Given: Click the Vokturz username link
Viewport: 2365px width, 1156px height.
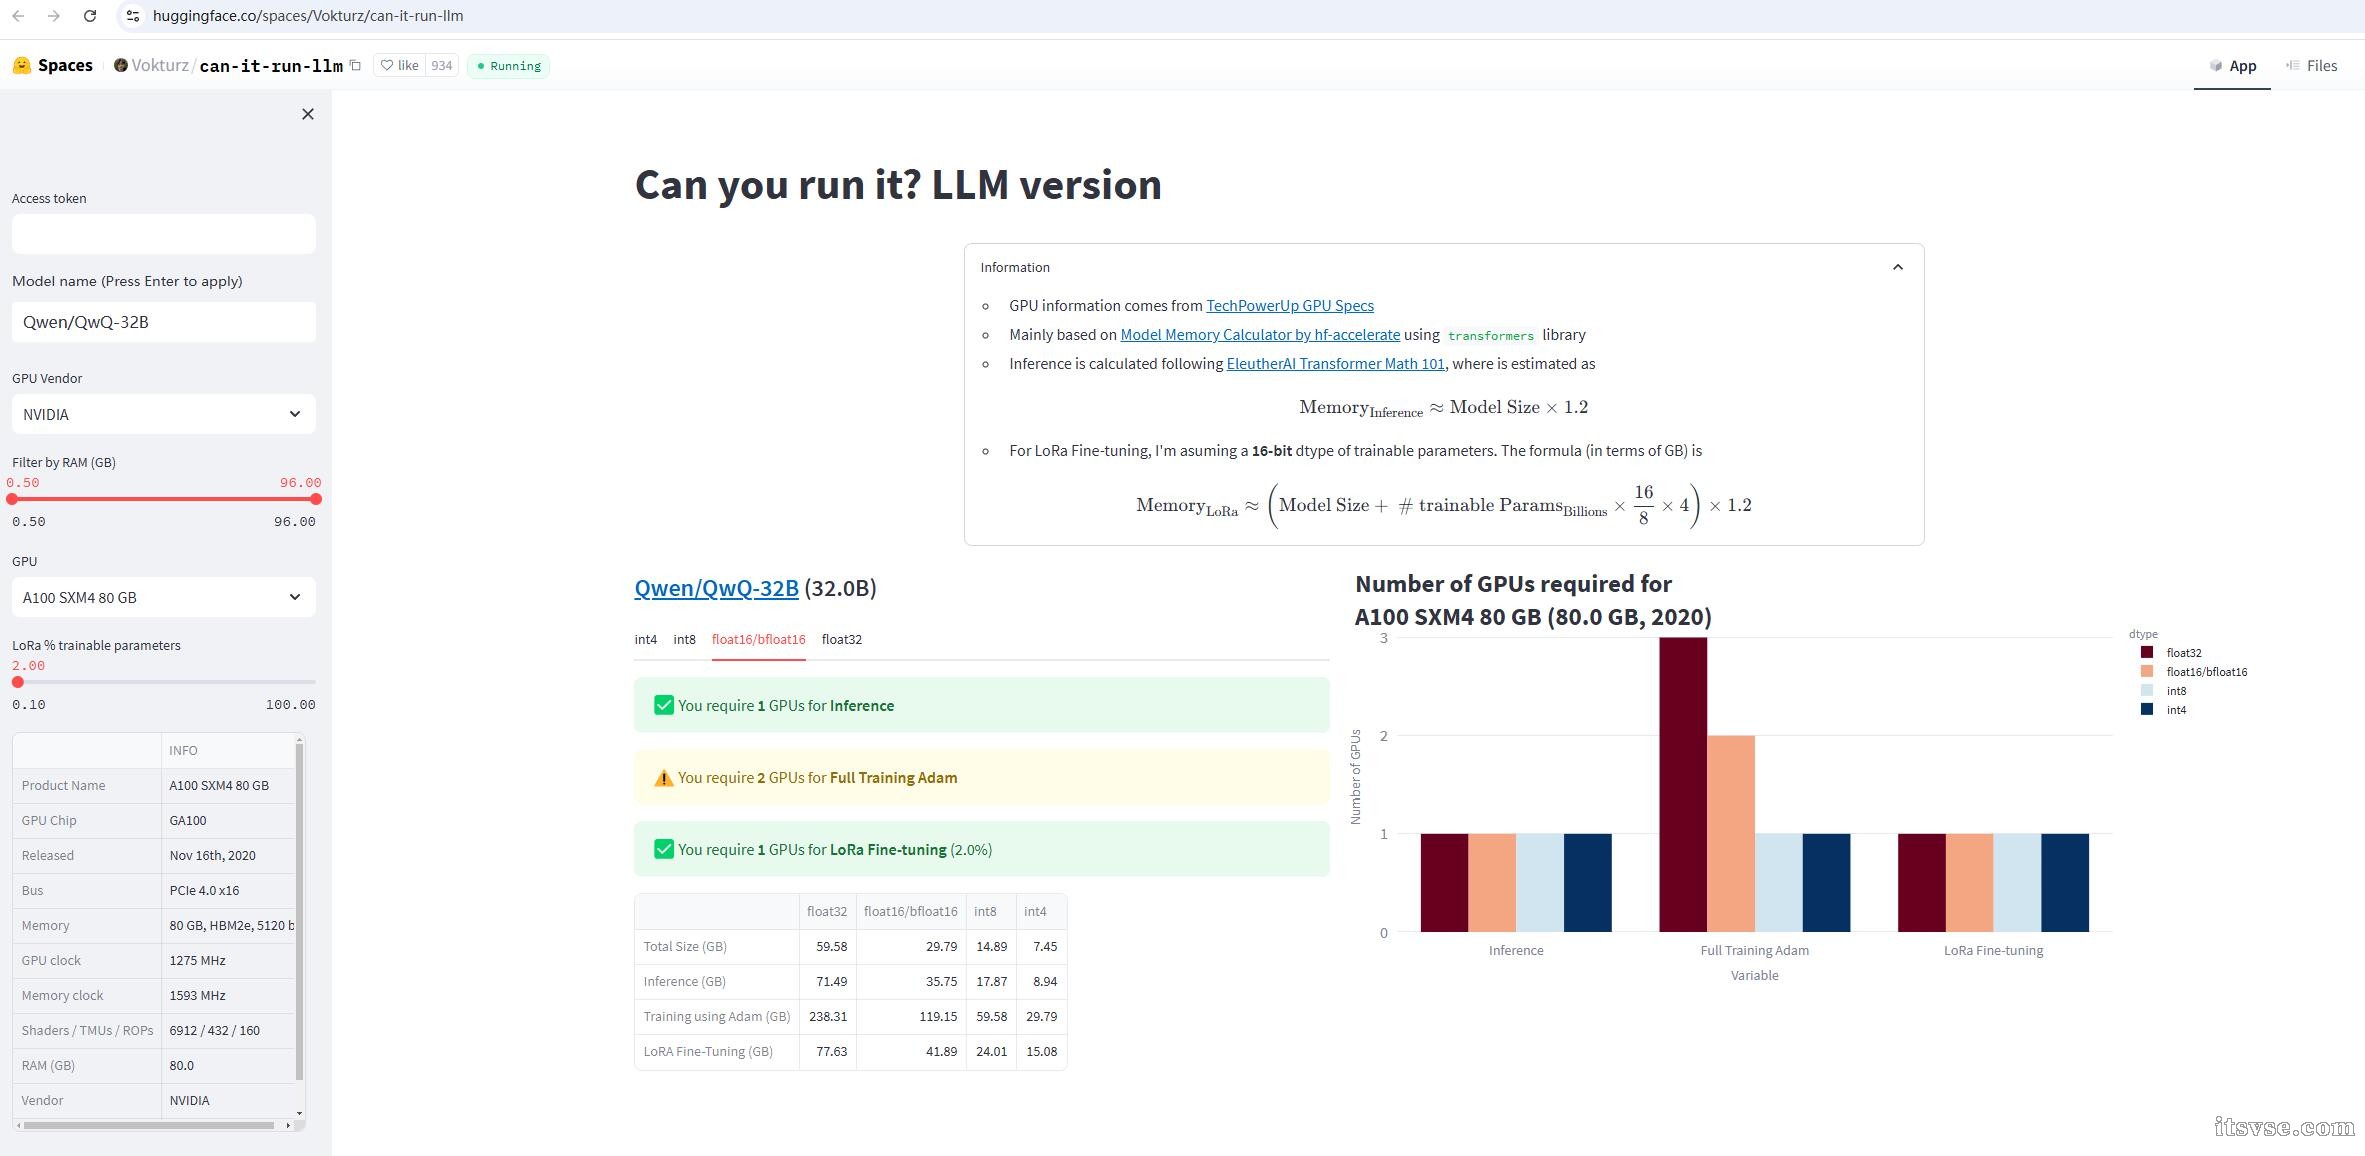Looking at the screenshot, I should point(160,65).
